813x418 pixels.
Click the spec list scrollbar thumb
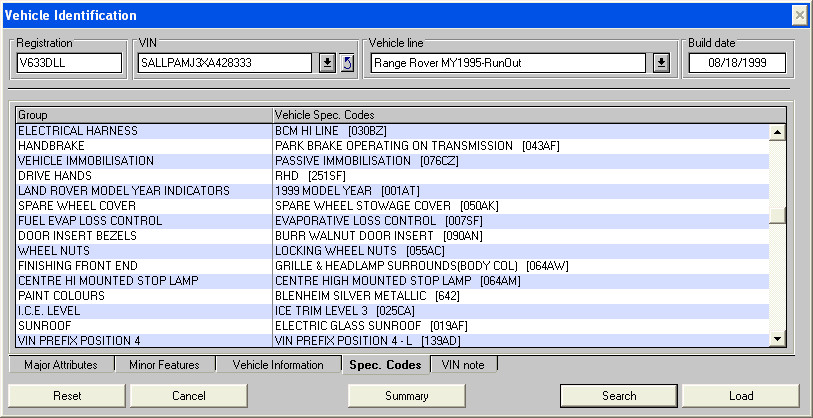[x=777, y=215]
